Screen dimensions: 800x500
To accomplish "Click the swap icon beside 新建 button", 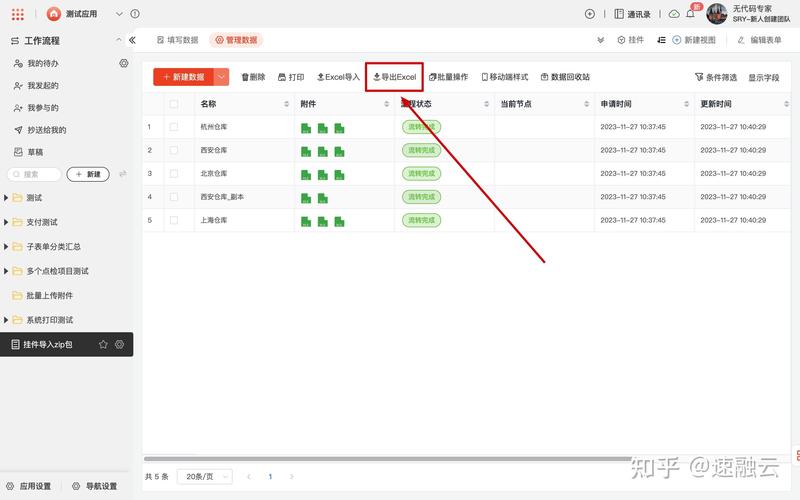I will (122, 174).
